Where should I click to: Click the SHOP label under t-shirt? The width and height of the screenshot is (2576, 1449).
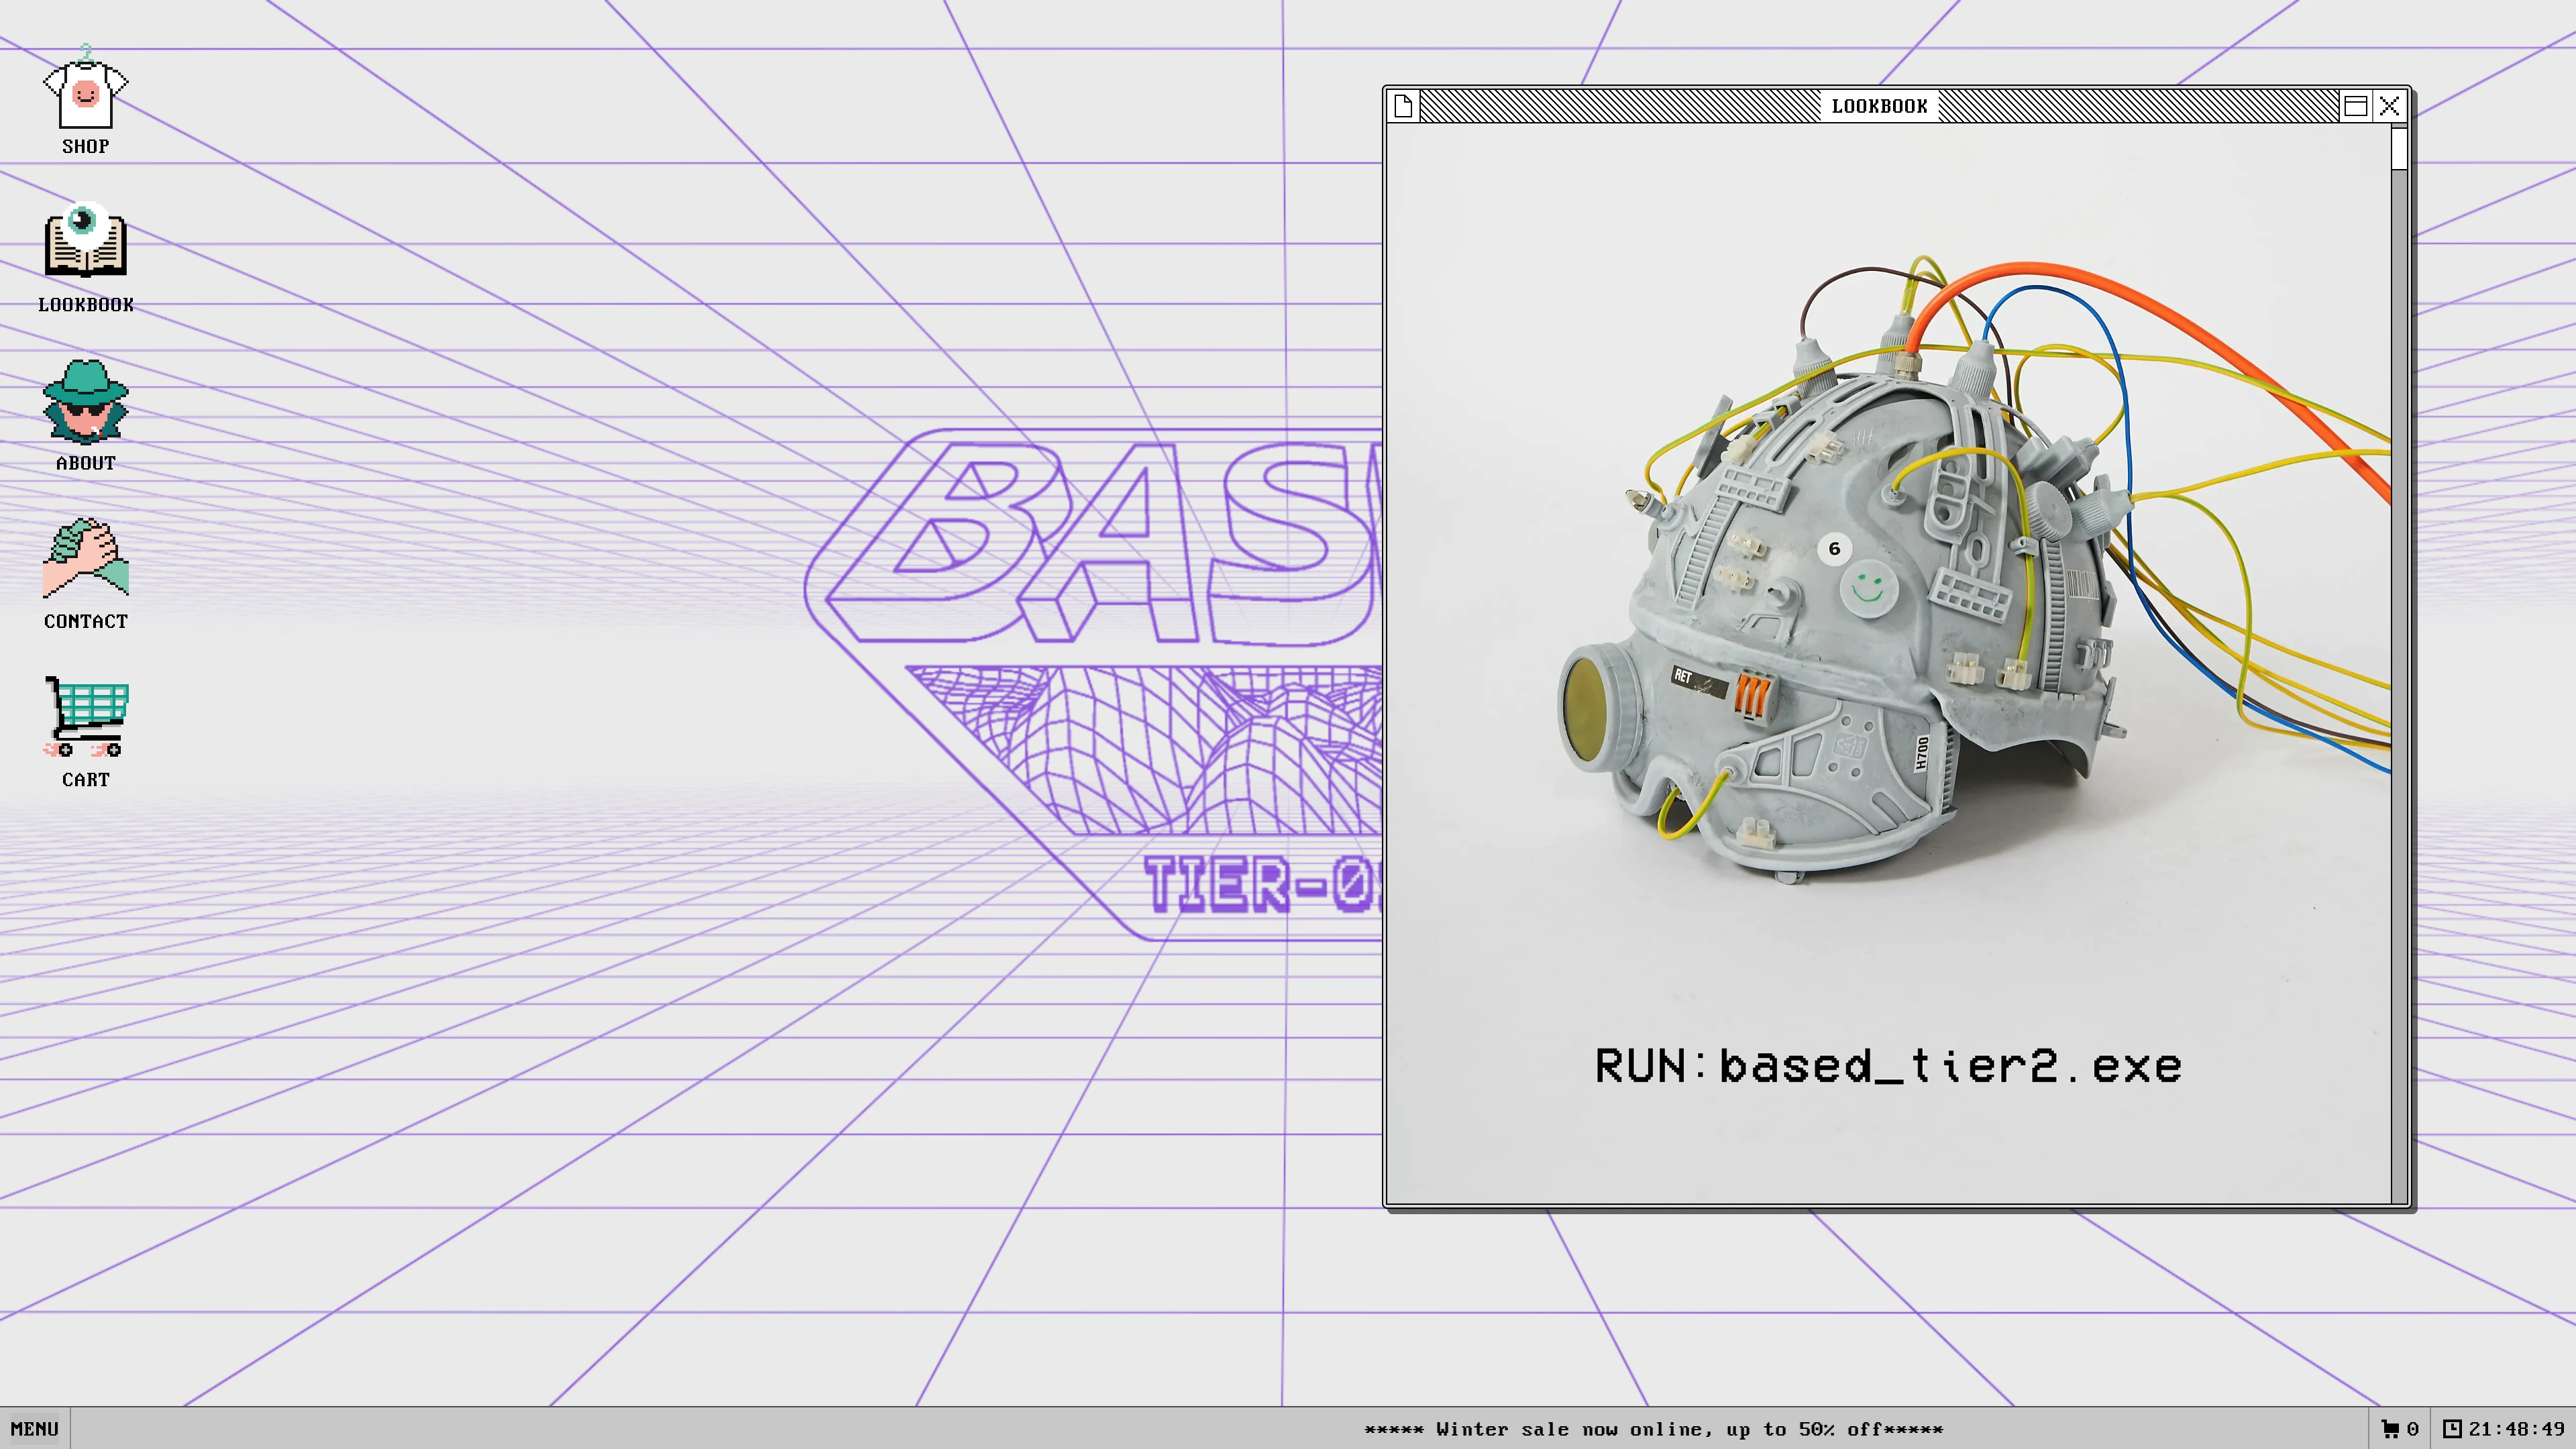pos(85,146)
